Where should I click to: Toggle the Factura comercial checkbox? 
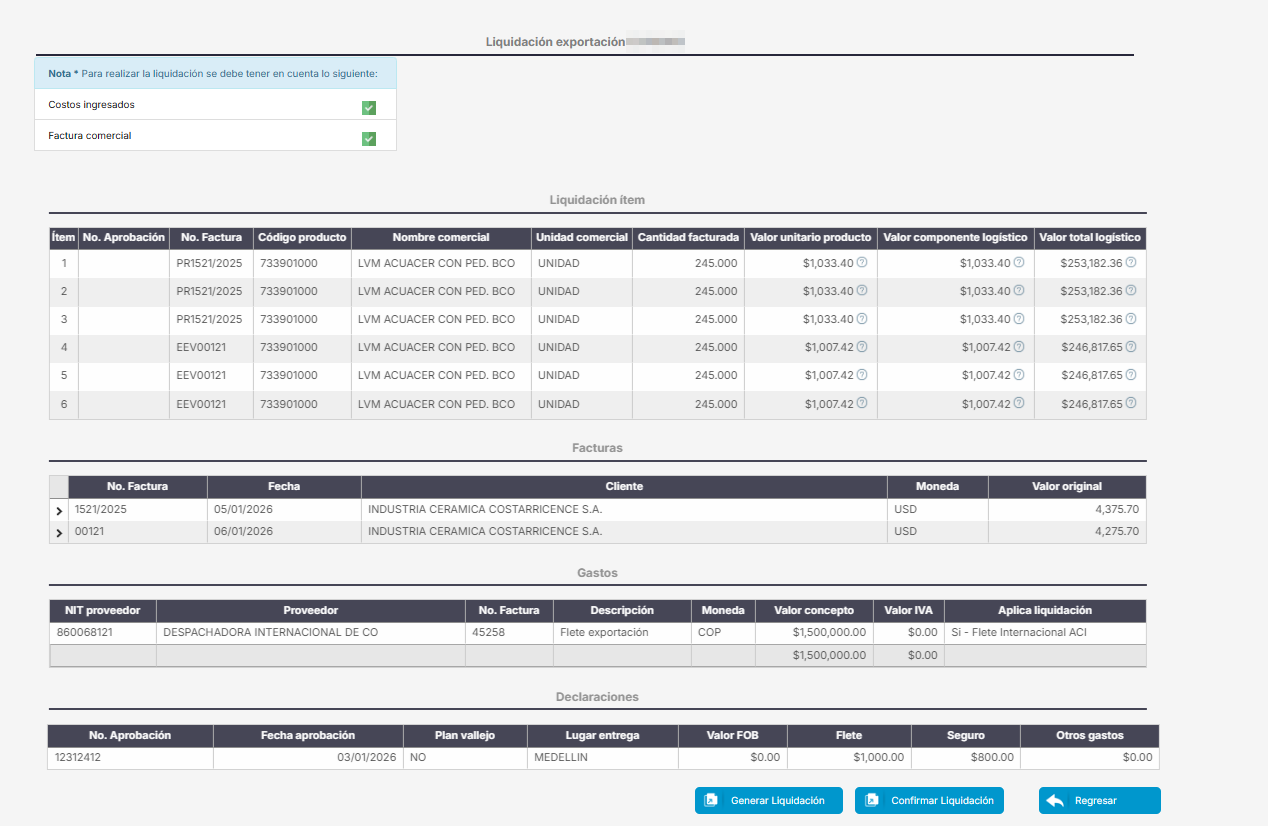tap(369, 138)
